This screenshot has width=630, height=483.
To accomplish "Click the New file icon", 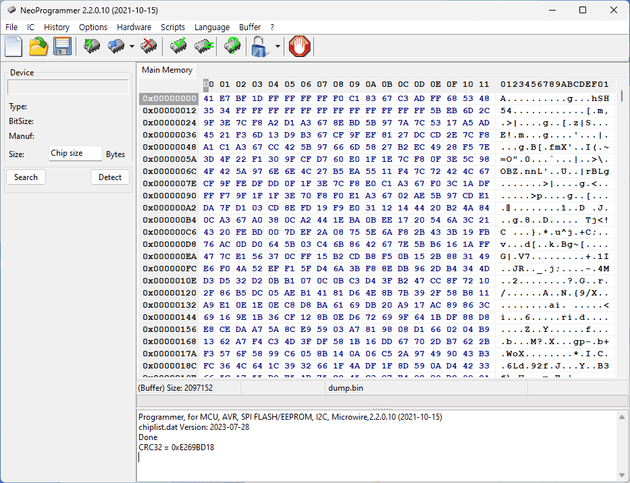I will [x=14, y=46].
